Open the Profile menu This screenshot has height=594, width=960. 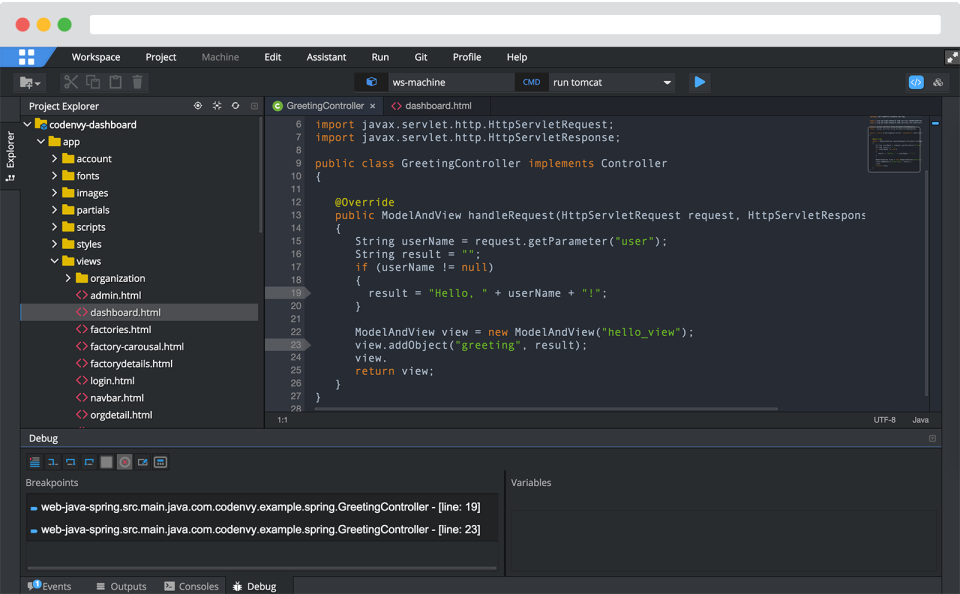[x=467, y=57]
